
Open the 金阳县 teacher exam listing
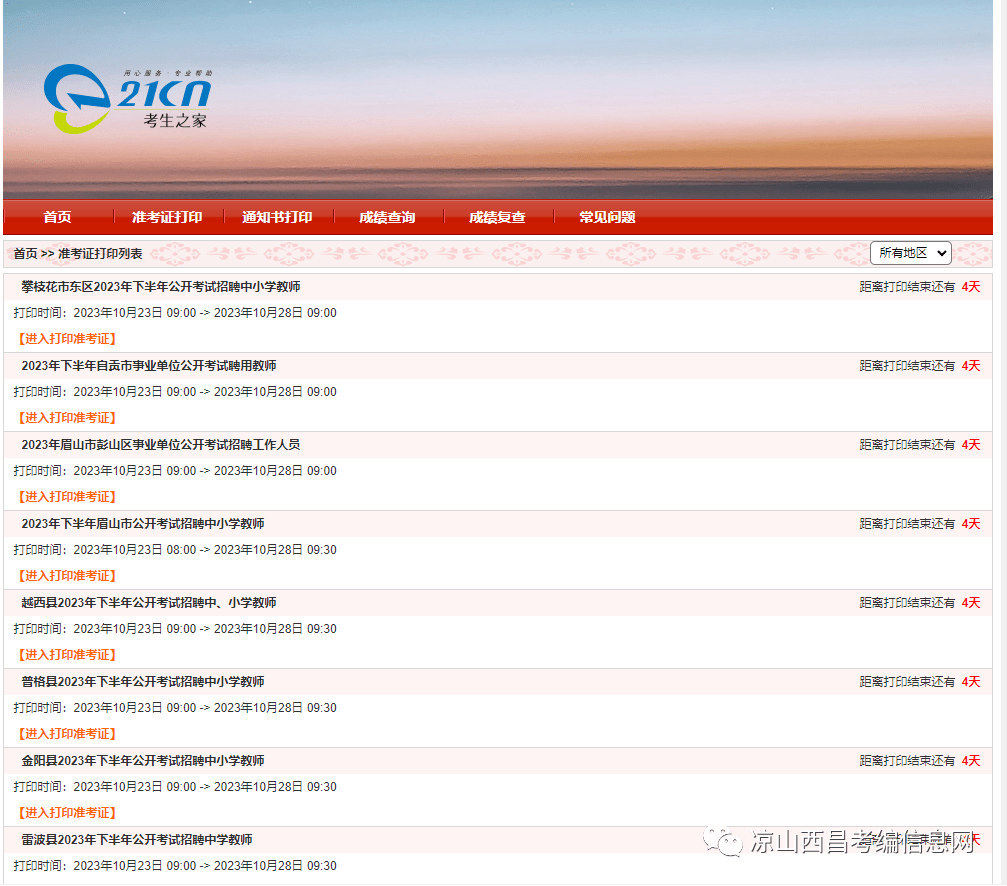145,760
